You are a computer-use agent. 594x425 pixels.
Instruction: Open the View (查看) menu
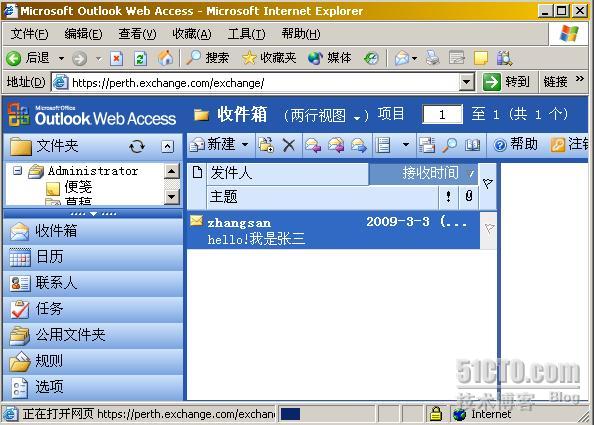coord(137,34)
